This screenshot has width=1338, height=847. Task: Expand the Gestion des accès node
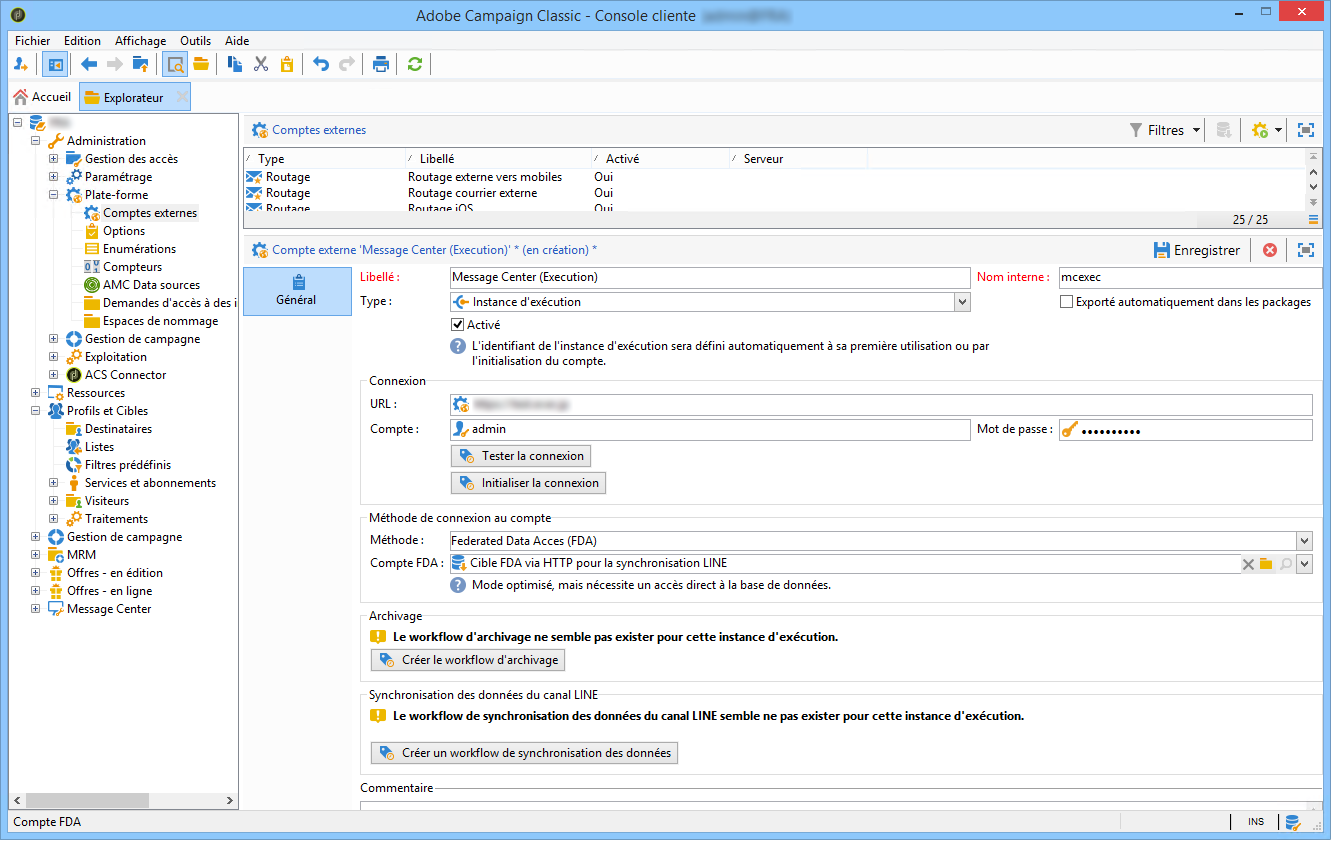click(53, 159)
